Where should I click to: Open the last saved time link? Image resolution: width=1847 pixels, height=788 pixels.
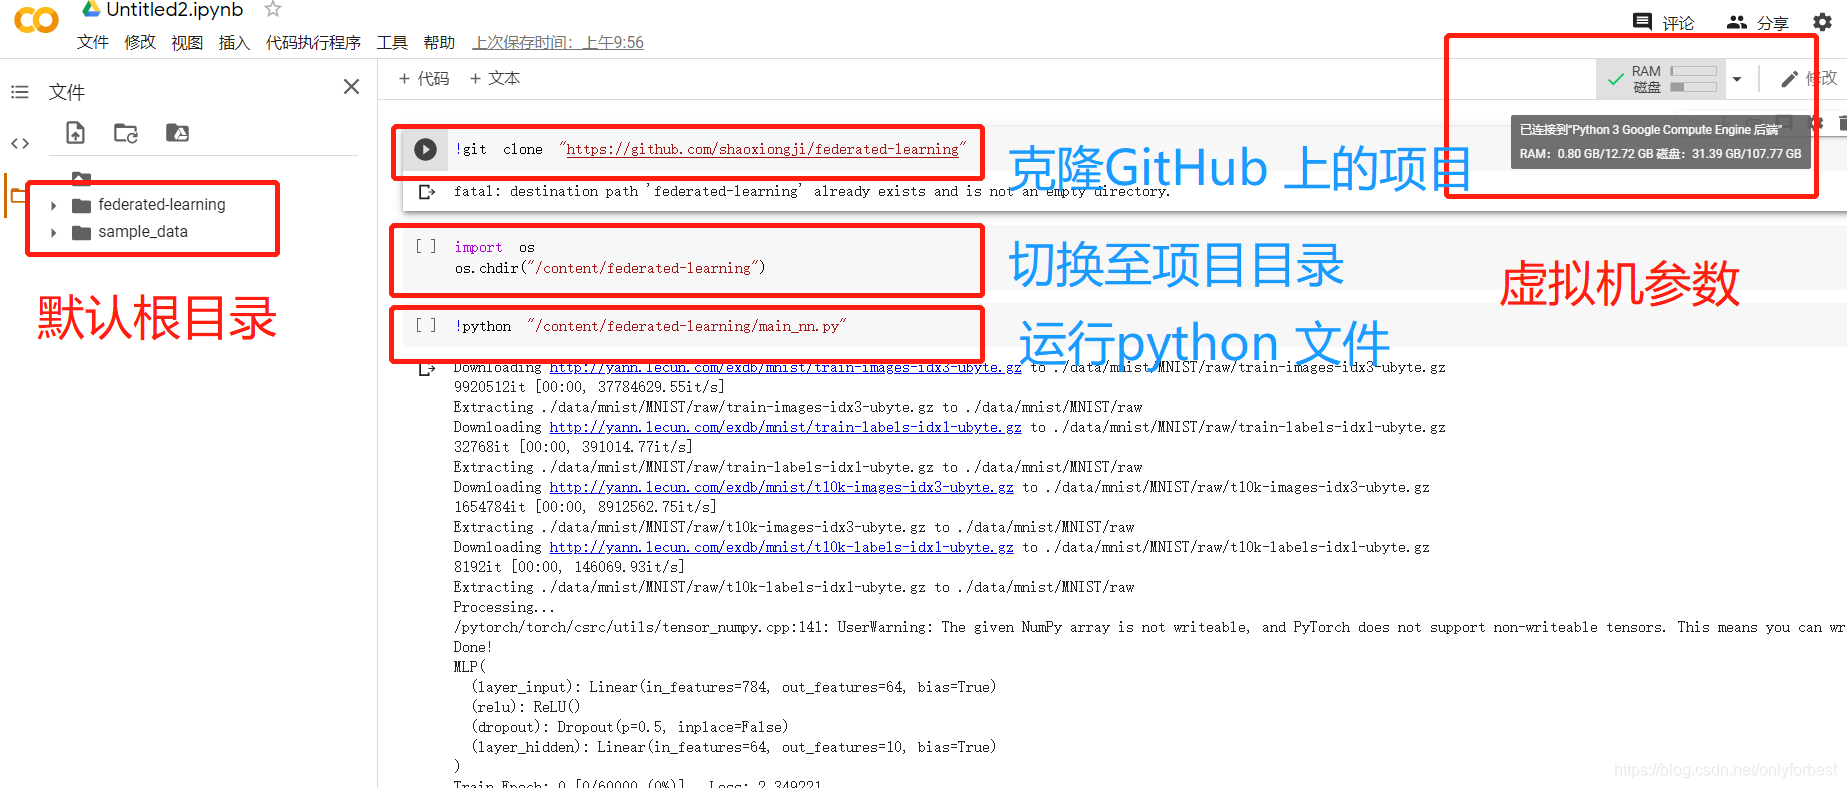(x=558, y=42)
